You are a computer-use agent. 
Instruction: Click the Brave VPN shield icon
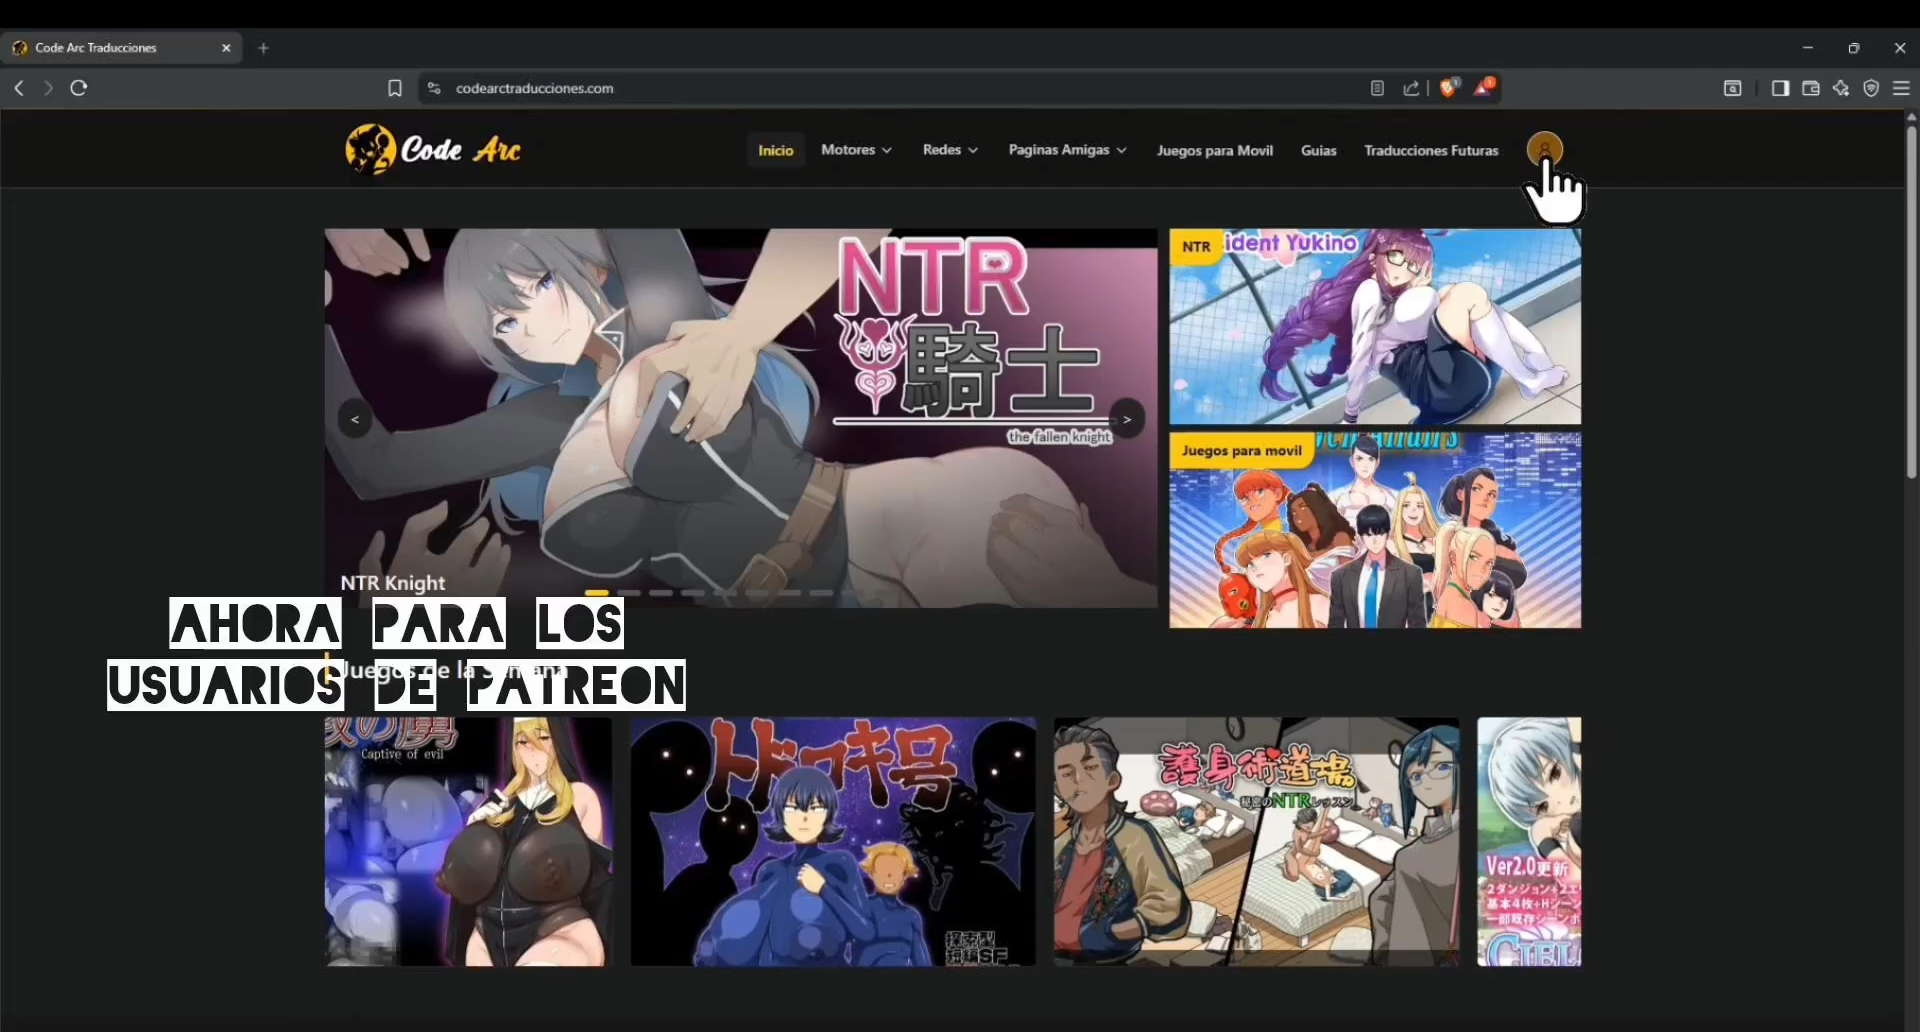click(1871, 88)
